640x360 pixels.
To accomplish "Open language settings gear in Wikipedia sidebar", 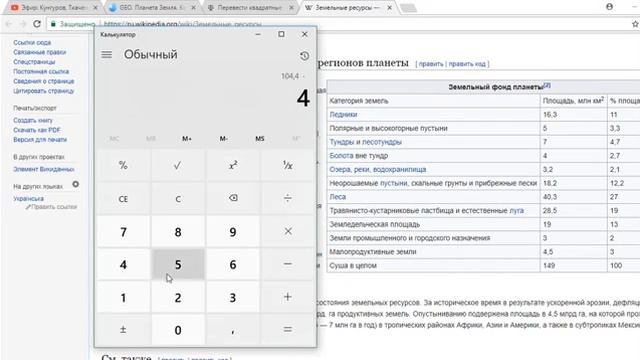I will pyautogui.click(x=76, y=184).
